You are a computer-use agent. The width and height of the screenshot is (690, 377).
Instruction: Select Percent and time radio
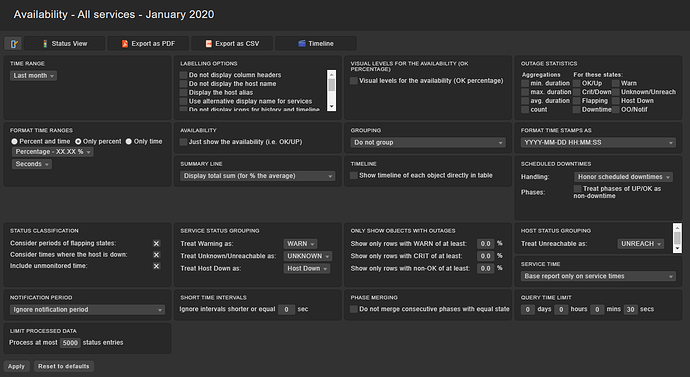tap(15, 142)
